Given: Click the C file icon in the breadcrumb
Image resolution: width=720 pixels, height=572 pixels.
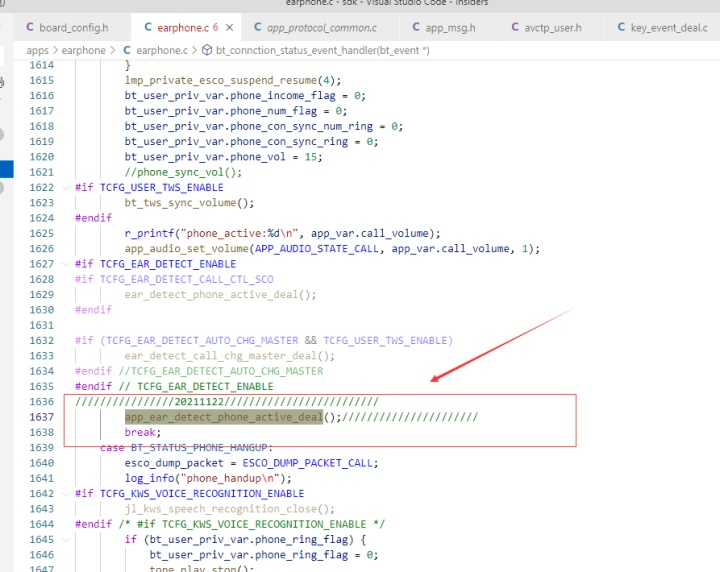Looking at the screenshot, I should click(127, 50).
